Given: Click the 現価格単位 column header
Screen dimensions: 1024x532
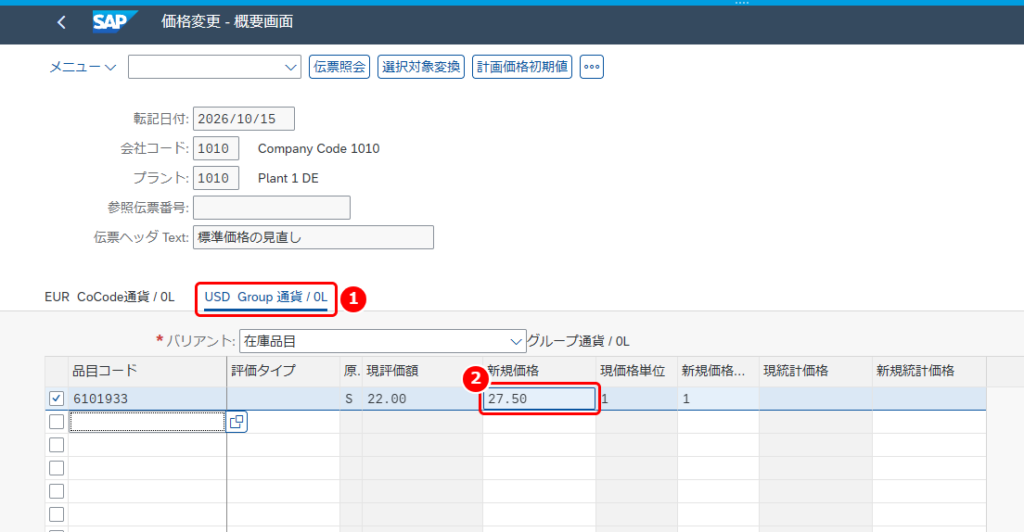Looking at the screenshot, I should [x=637, y=371].
